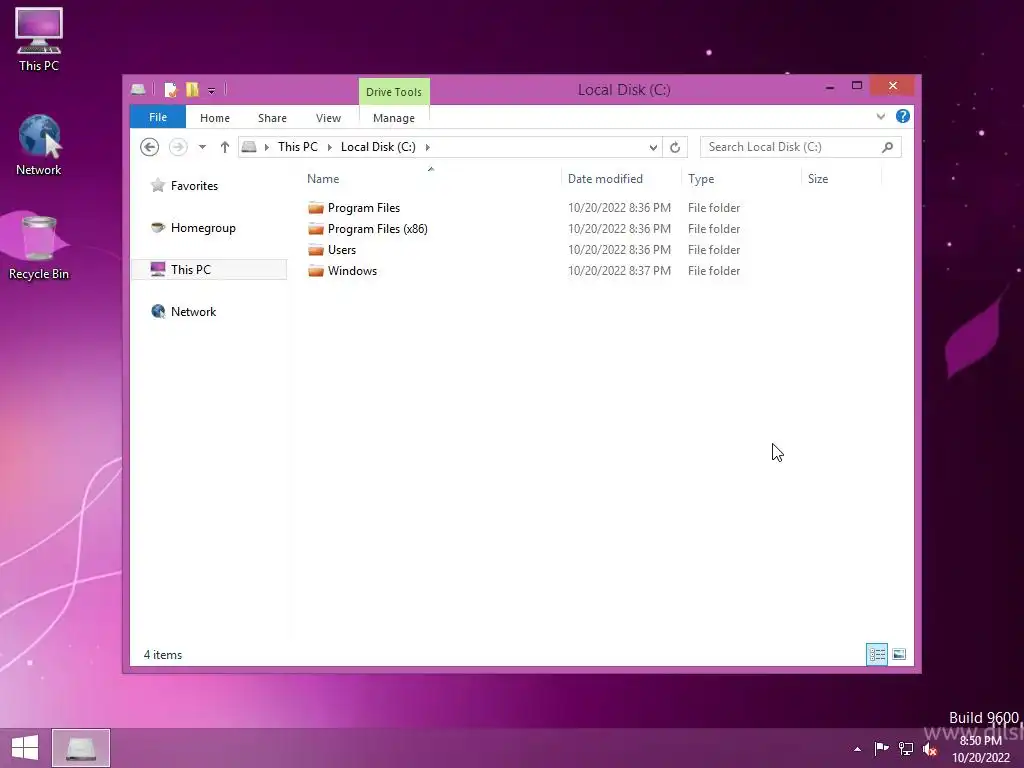Click the network tray icon
Screen dimensions: 1024x768
[906, 748]
